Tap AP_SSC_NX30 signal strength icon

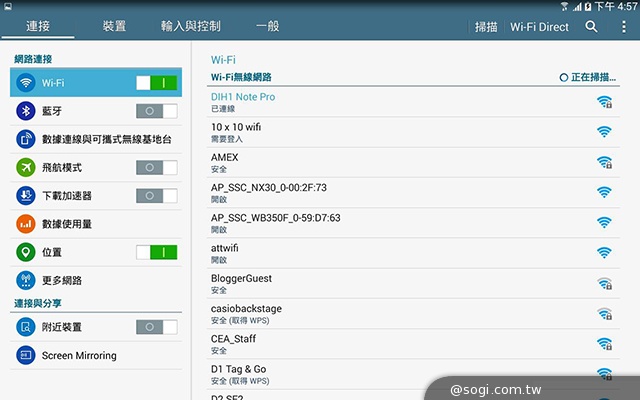[x=604, y=192]
